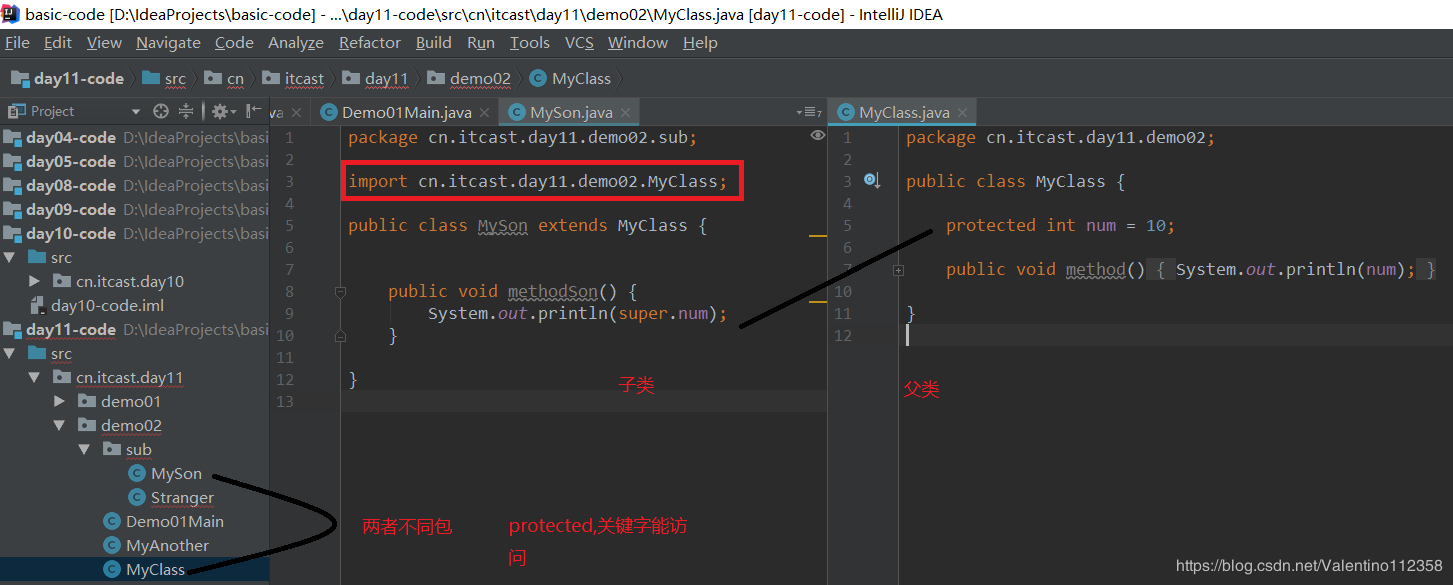Collapse methodSon() using its fold marker
1453x585 pixels.
point(340,292)
